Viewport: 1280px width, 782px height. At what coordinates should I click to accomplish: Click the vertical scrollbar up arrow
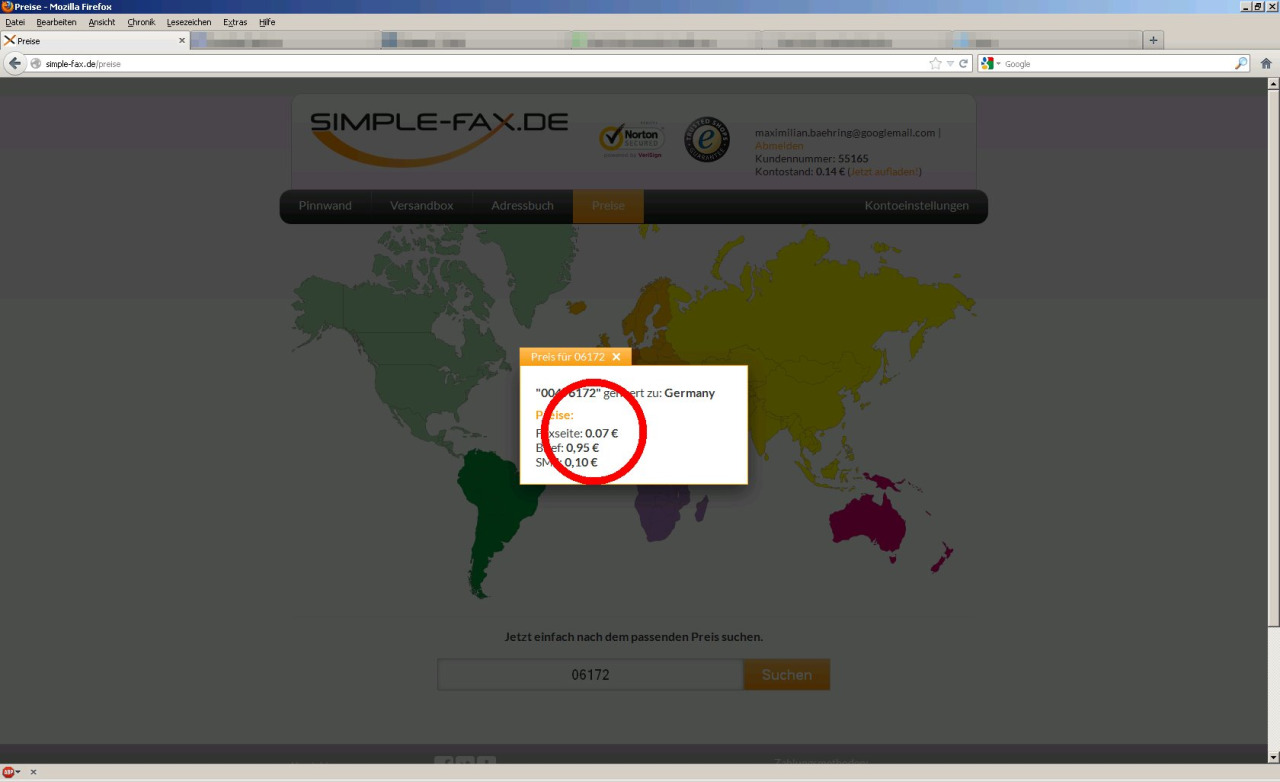(1273, 84)
